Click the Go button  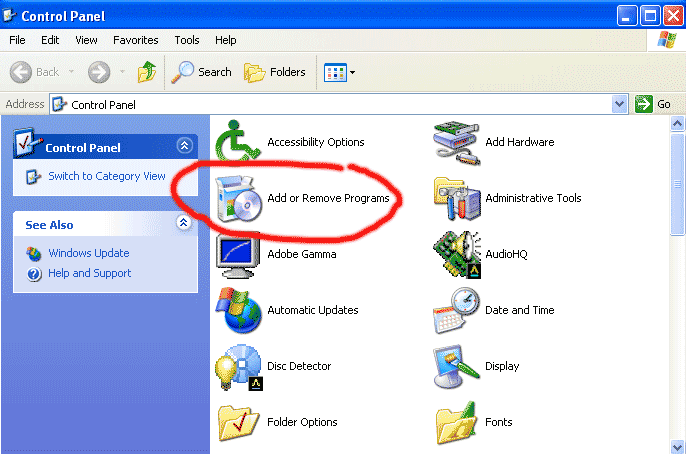(x=653, y=104)
